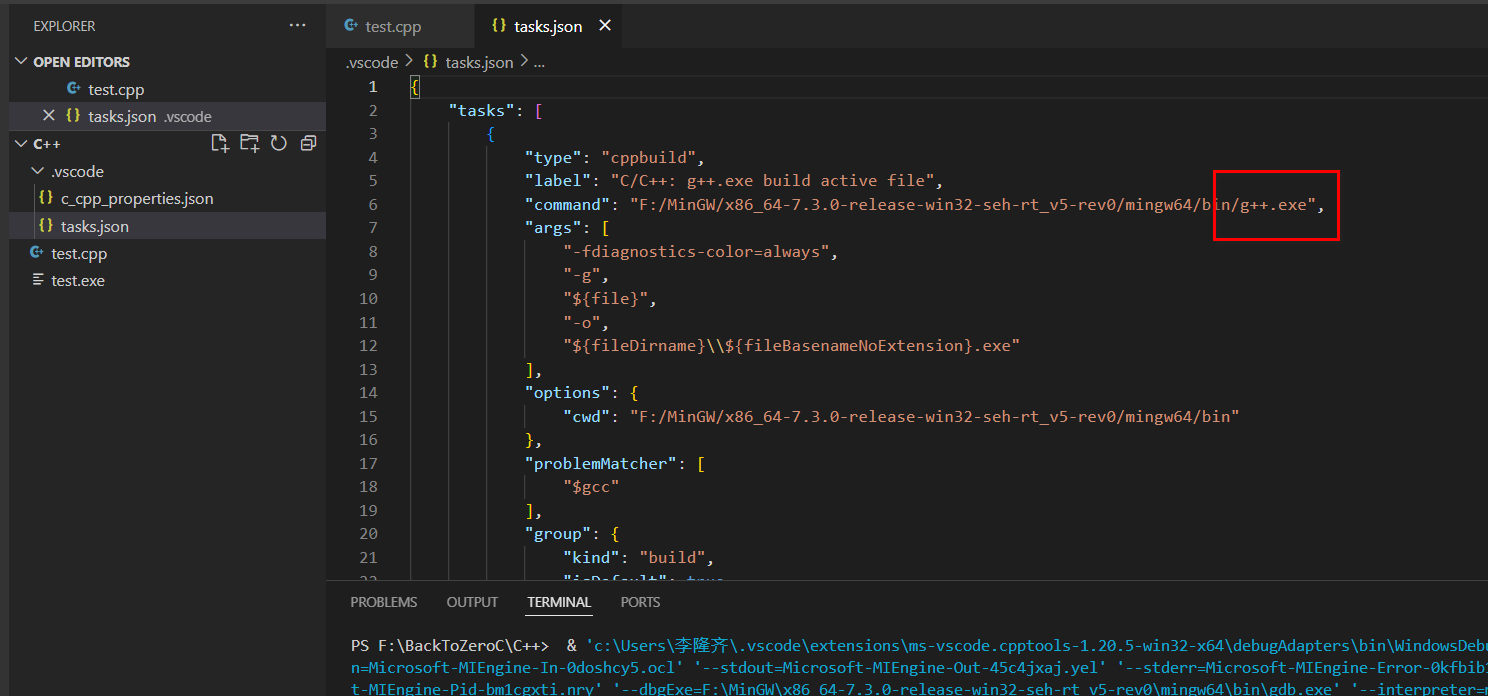This screenshot has height=696, width=1488.
Task: Select test.exe in file tree
Action: click(x=167, y=280)
